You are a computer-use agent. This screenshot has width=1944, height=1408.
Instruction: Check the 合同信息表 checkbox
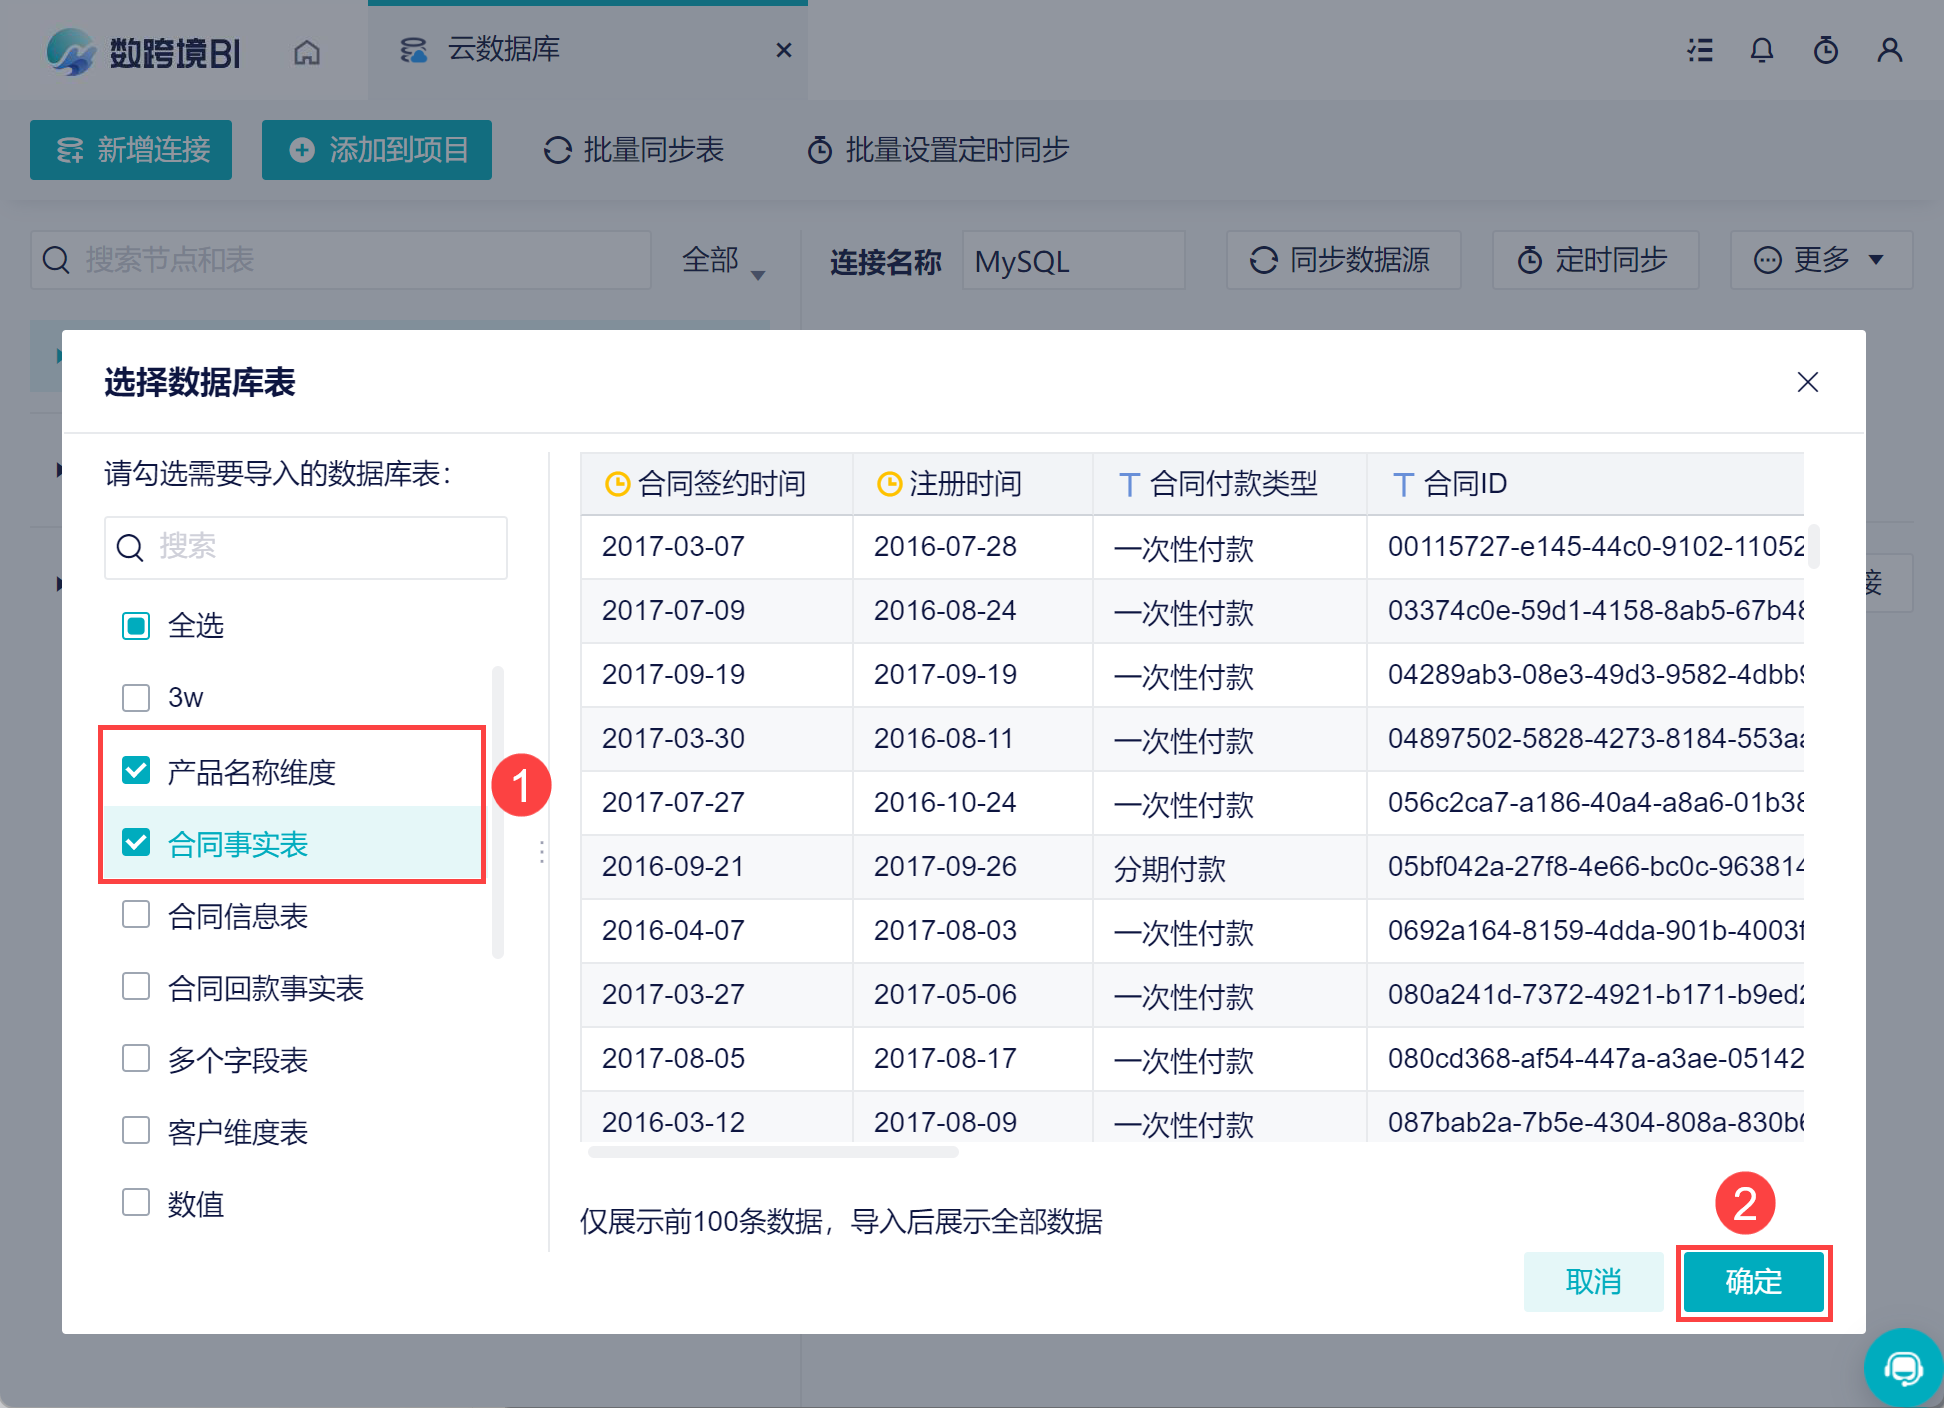[136, 915]
